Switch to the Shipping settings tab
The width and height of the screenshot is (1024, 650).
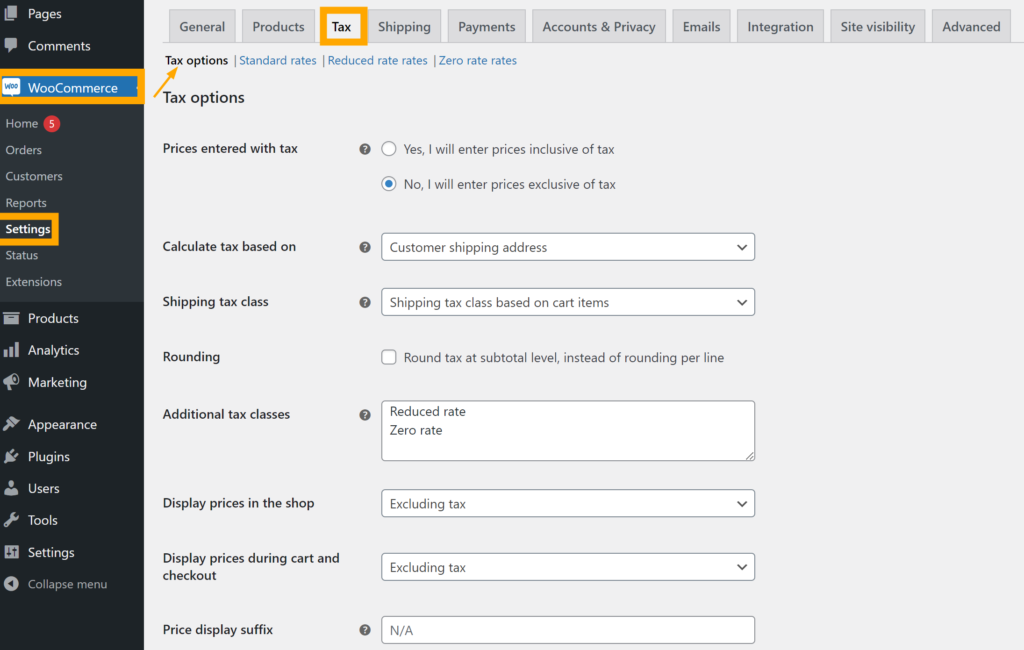(404, 27)
